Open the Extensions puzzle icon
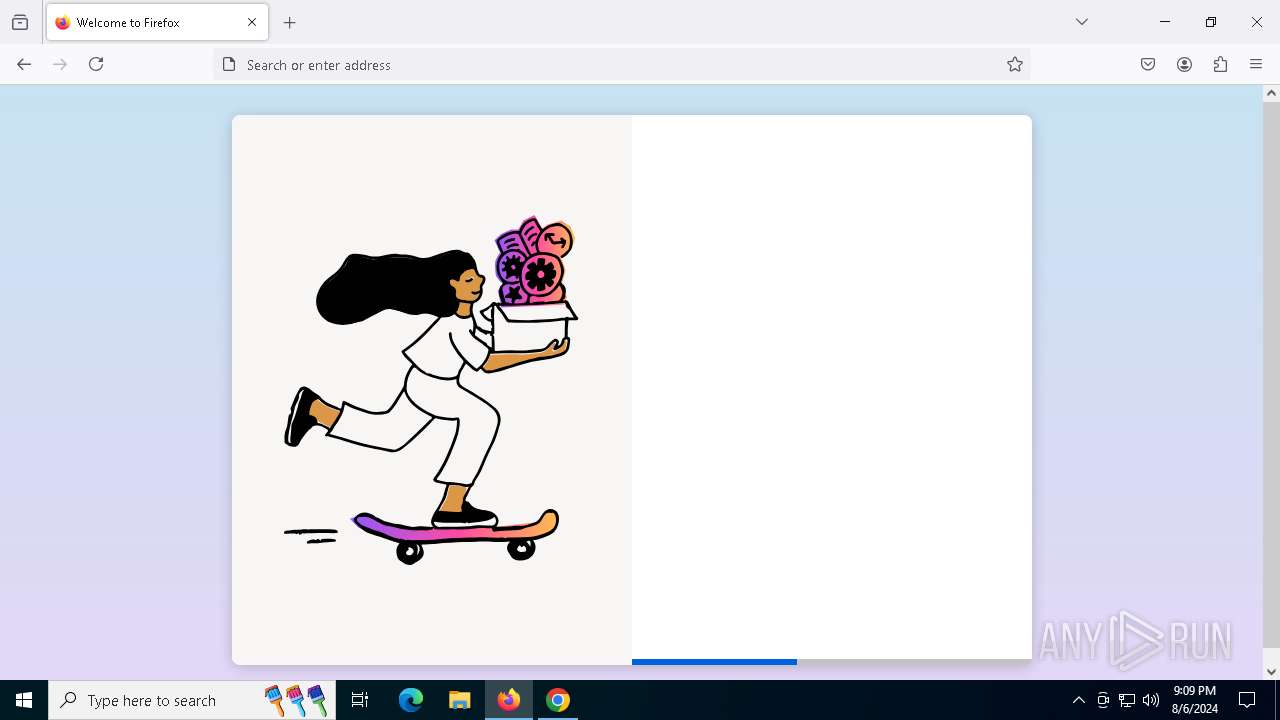Screen dimensions: 1280x720 (x=1220, y=64)
